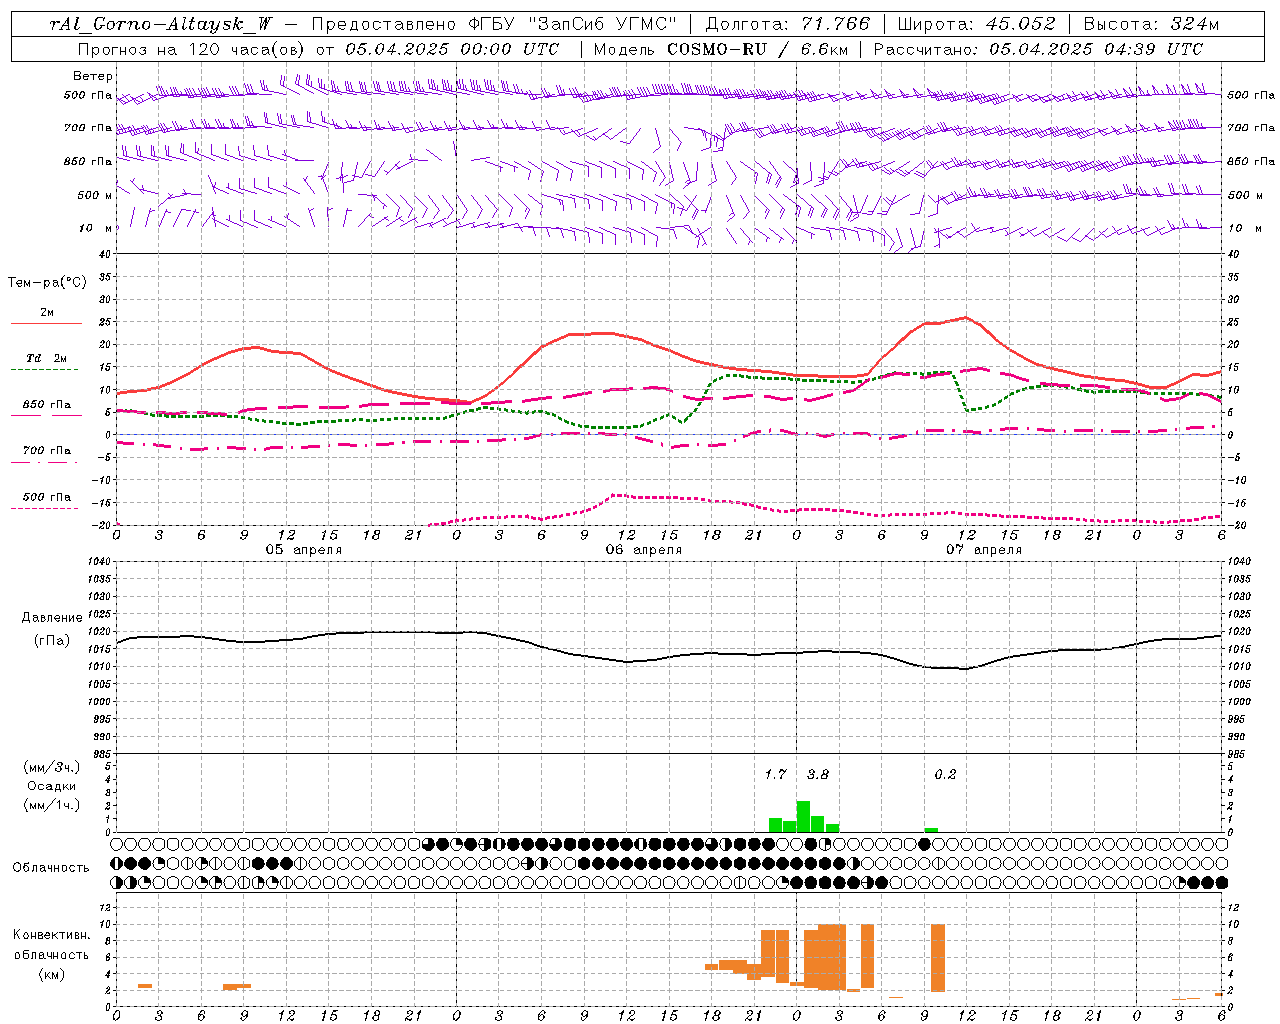
Task: Click the 850 гПа entry in temperature legend
Action: click(x=46, y=405)
